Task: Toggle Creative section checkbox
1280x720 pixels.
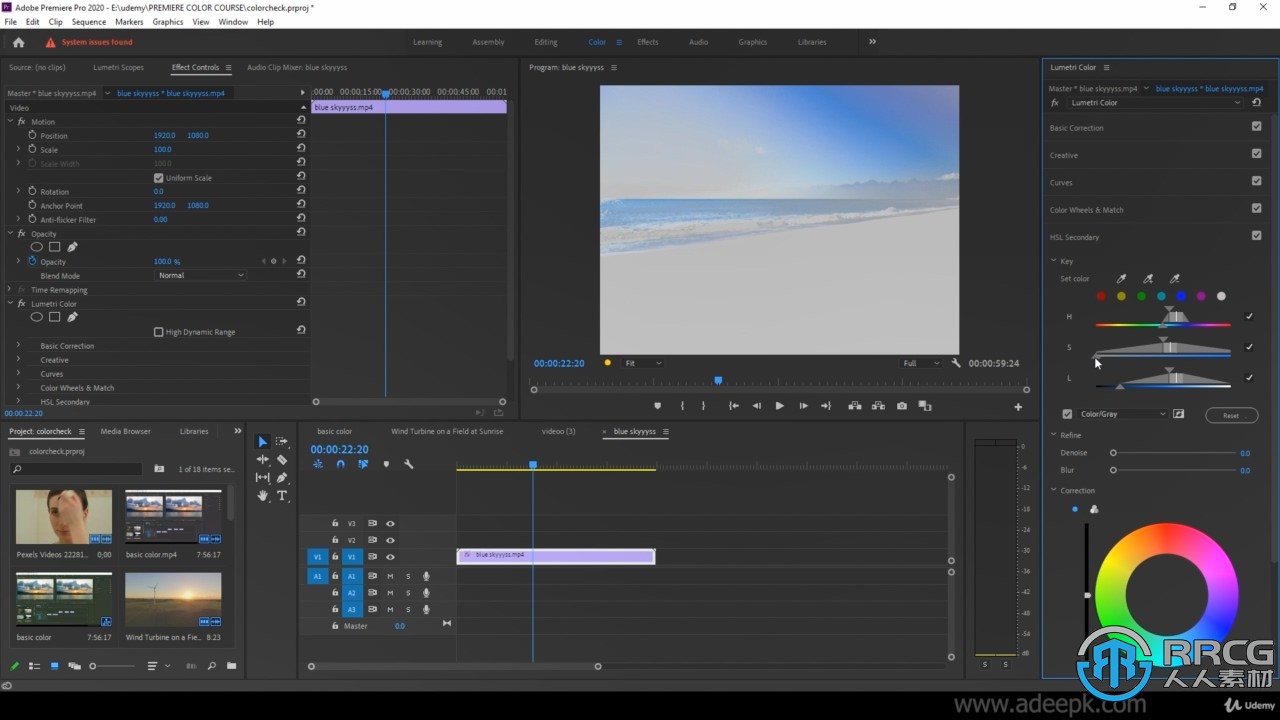Action: 1256,154
